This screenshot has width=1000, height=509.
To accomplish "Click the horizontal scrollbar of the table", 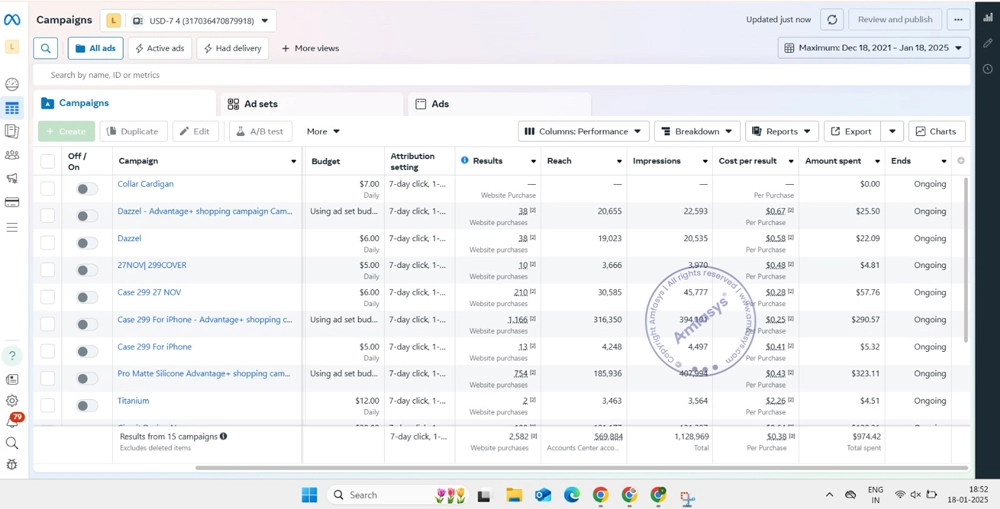I will (x=582, y=468).
